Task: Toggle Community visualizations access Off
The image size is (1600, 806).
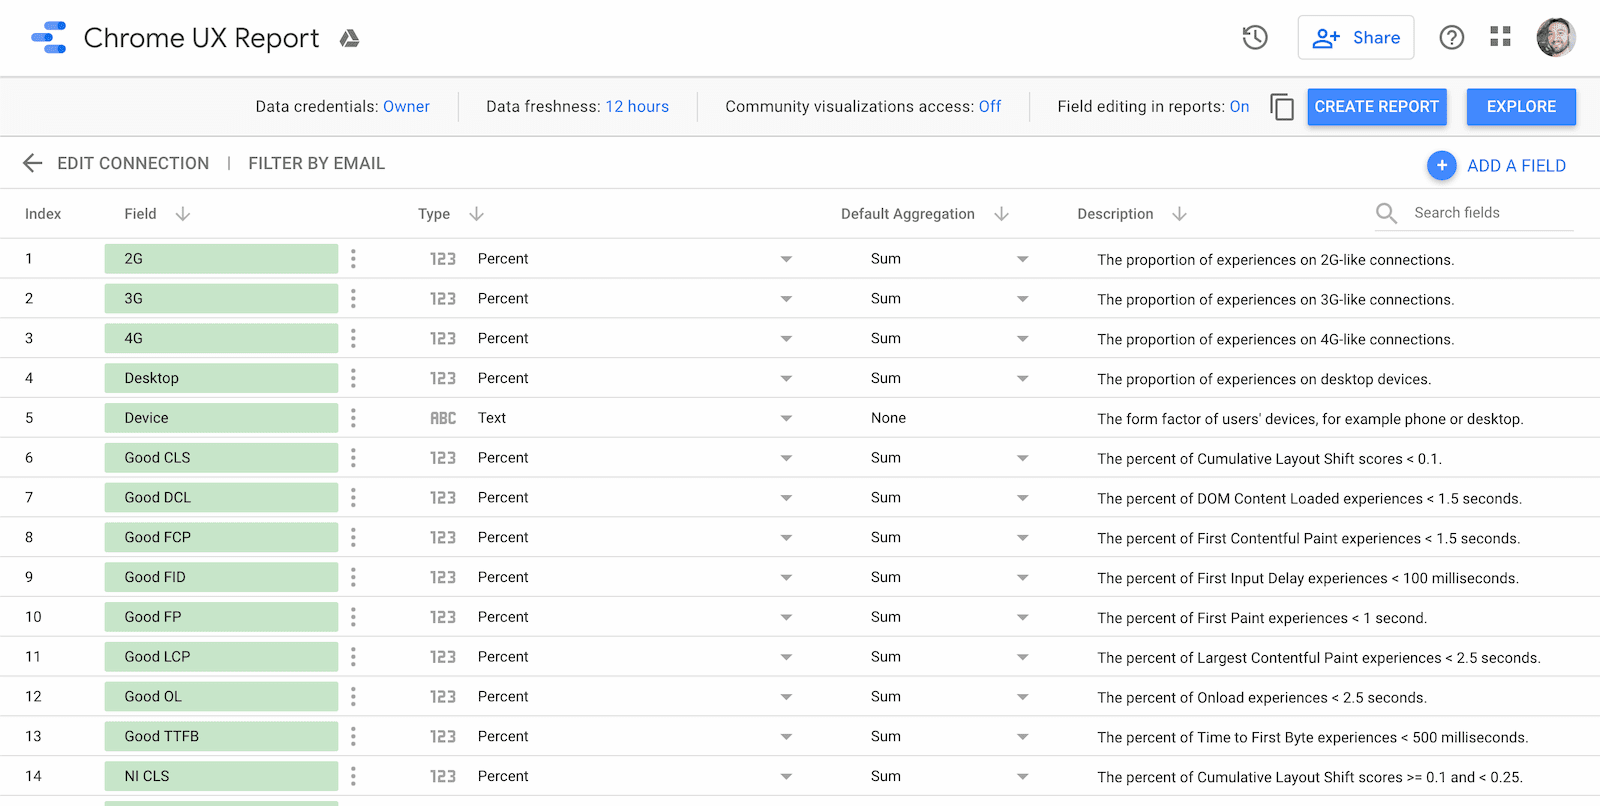Action: coord(989,107)
